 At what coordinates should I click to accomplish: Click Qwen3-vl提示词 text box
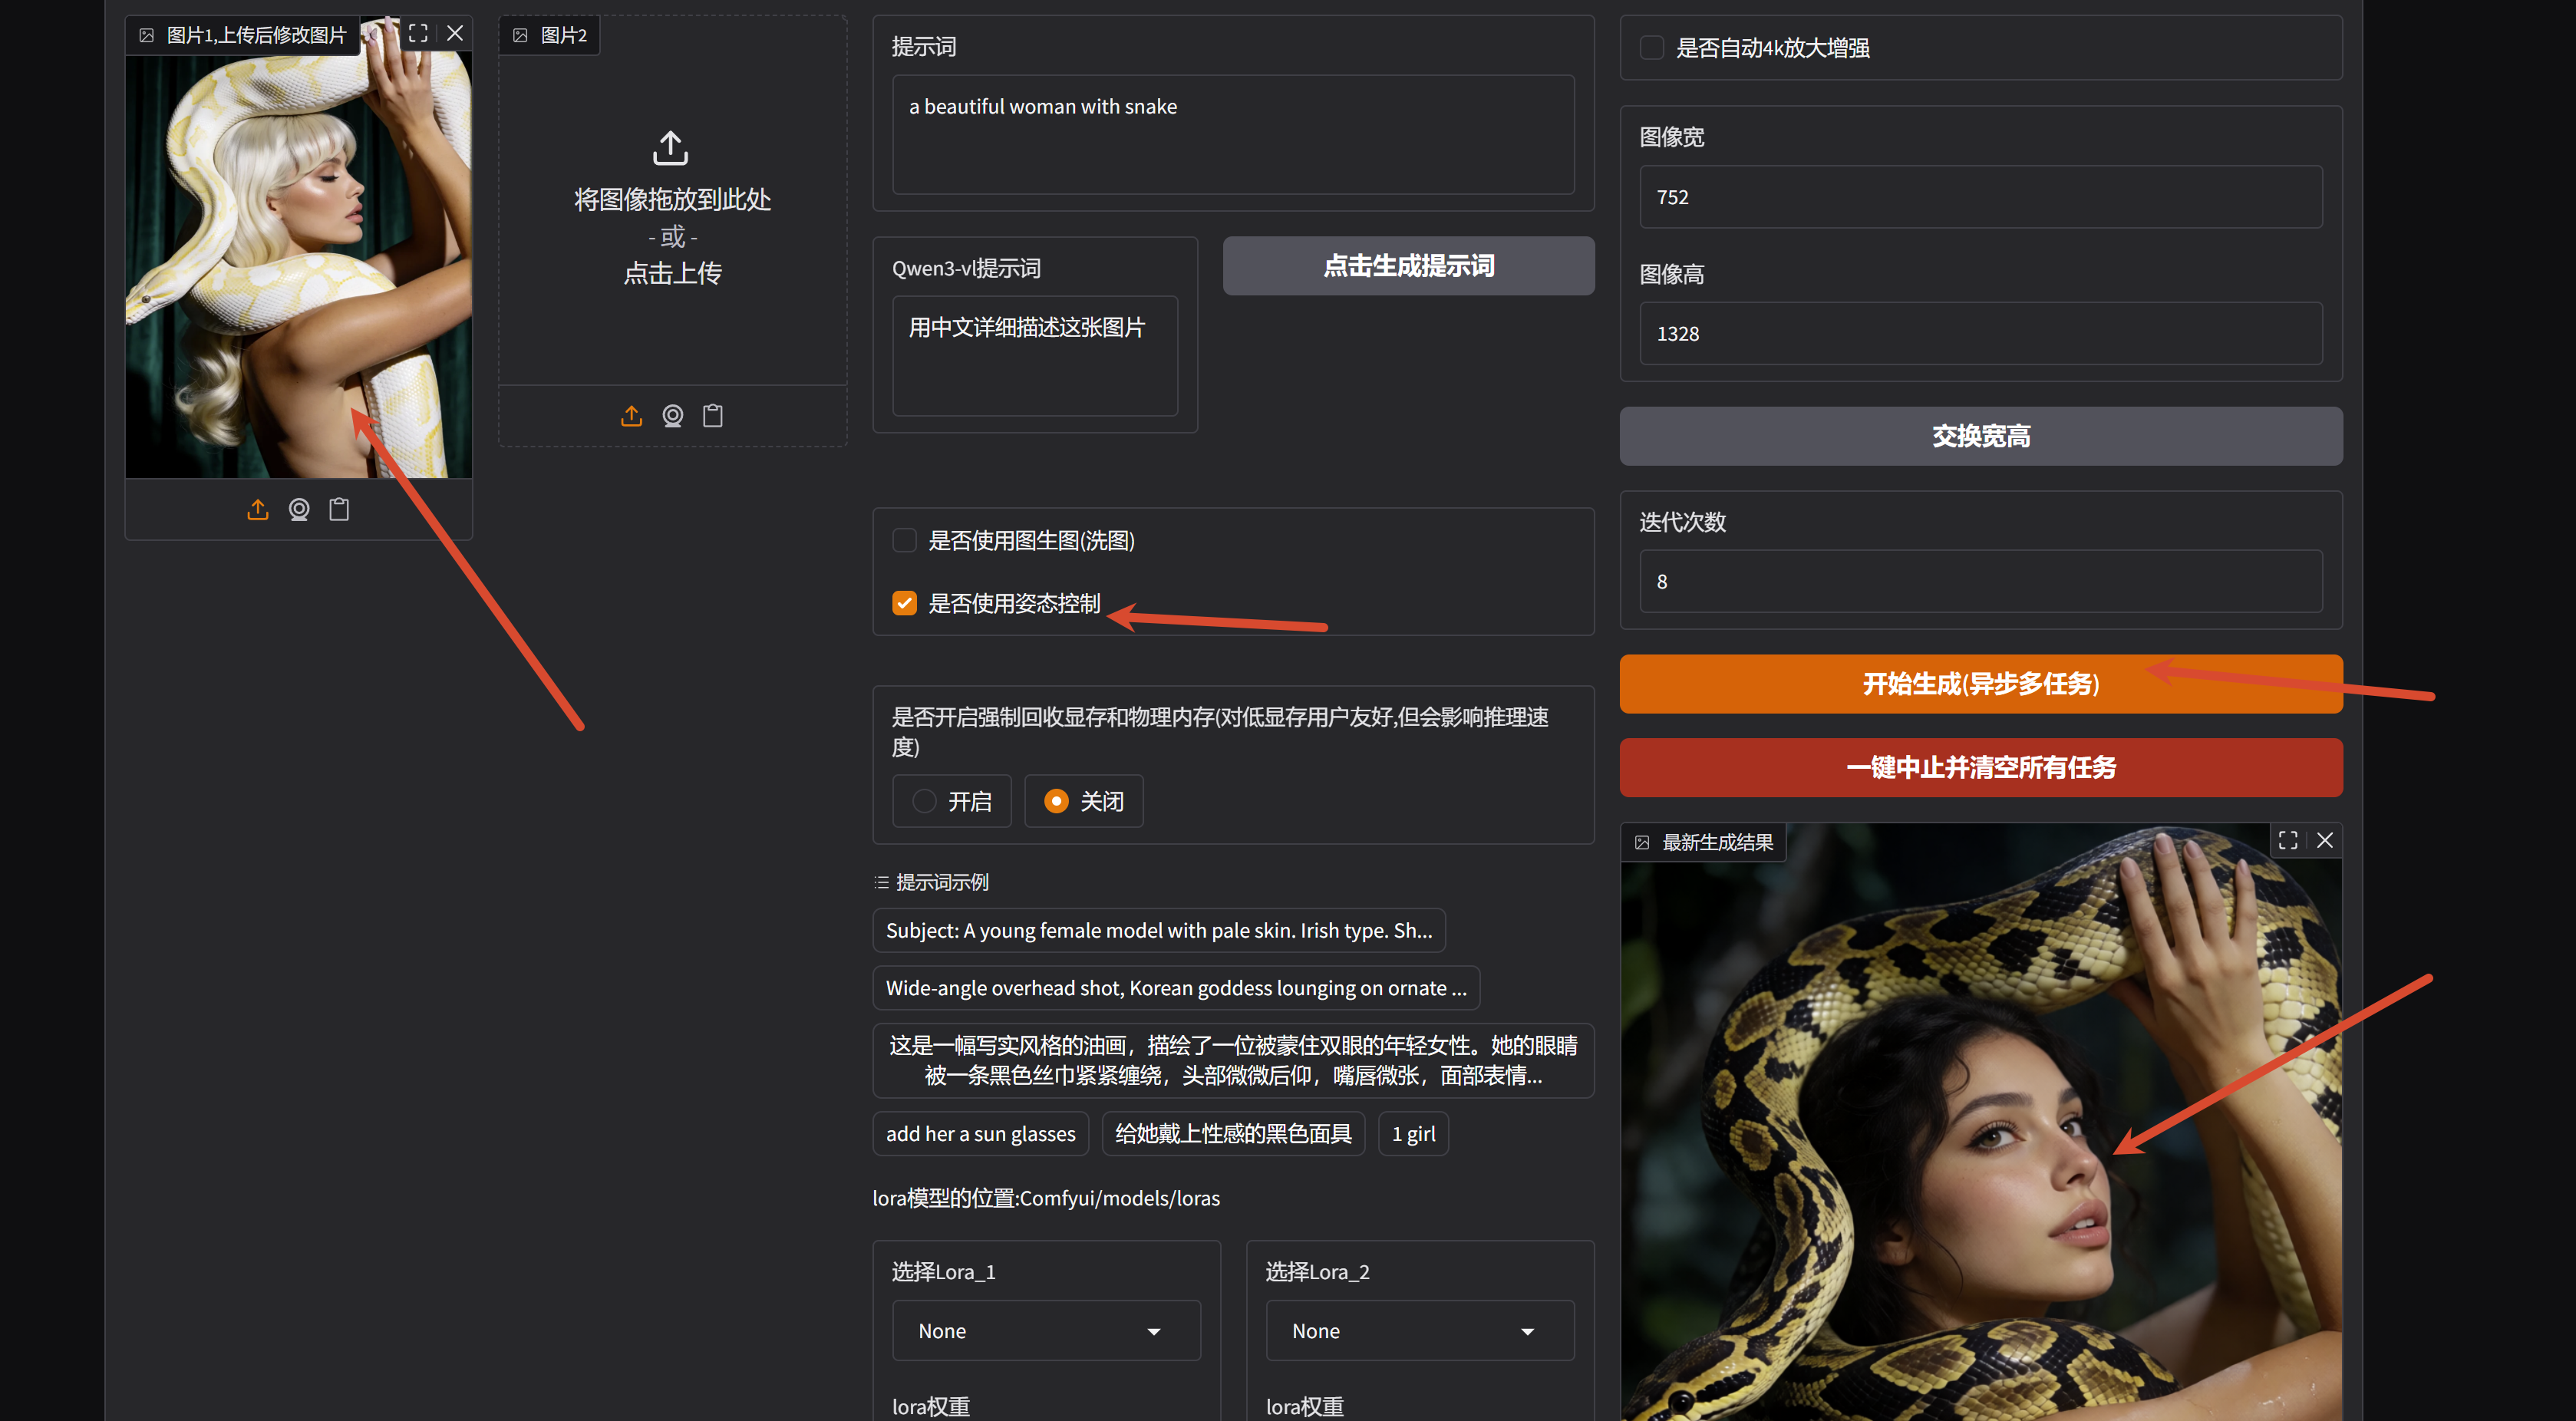[1034, 355]
